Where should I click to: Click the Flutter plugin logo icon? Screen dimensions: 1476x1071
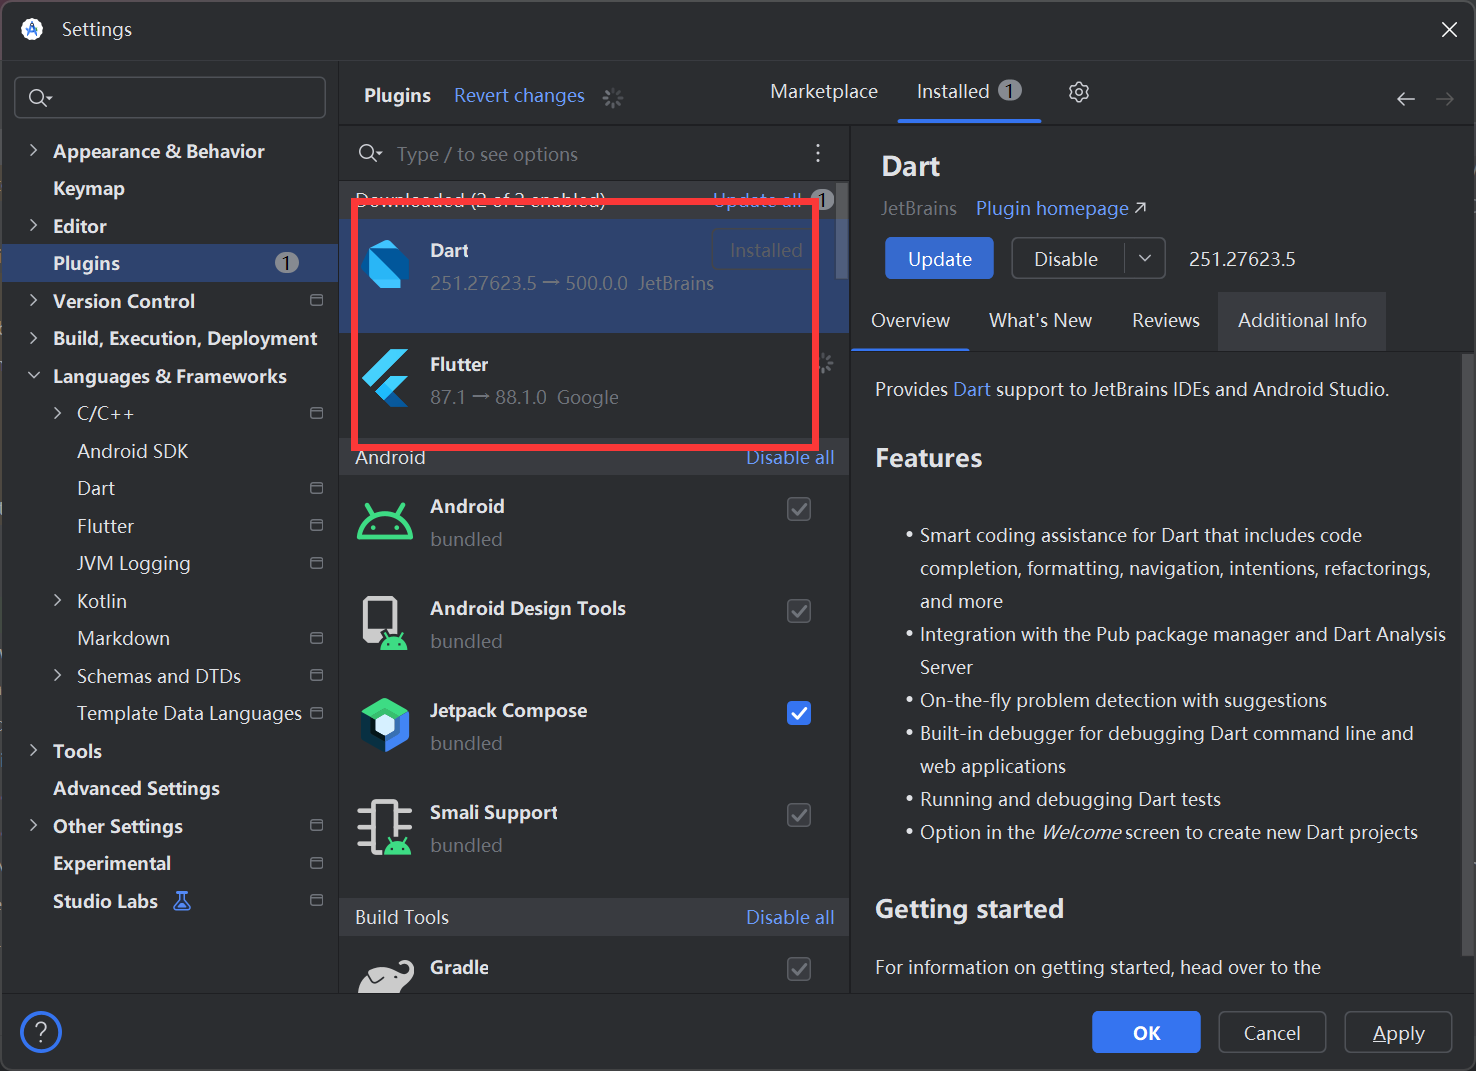point(386,378)
